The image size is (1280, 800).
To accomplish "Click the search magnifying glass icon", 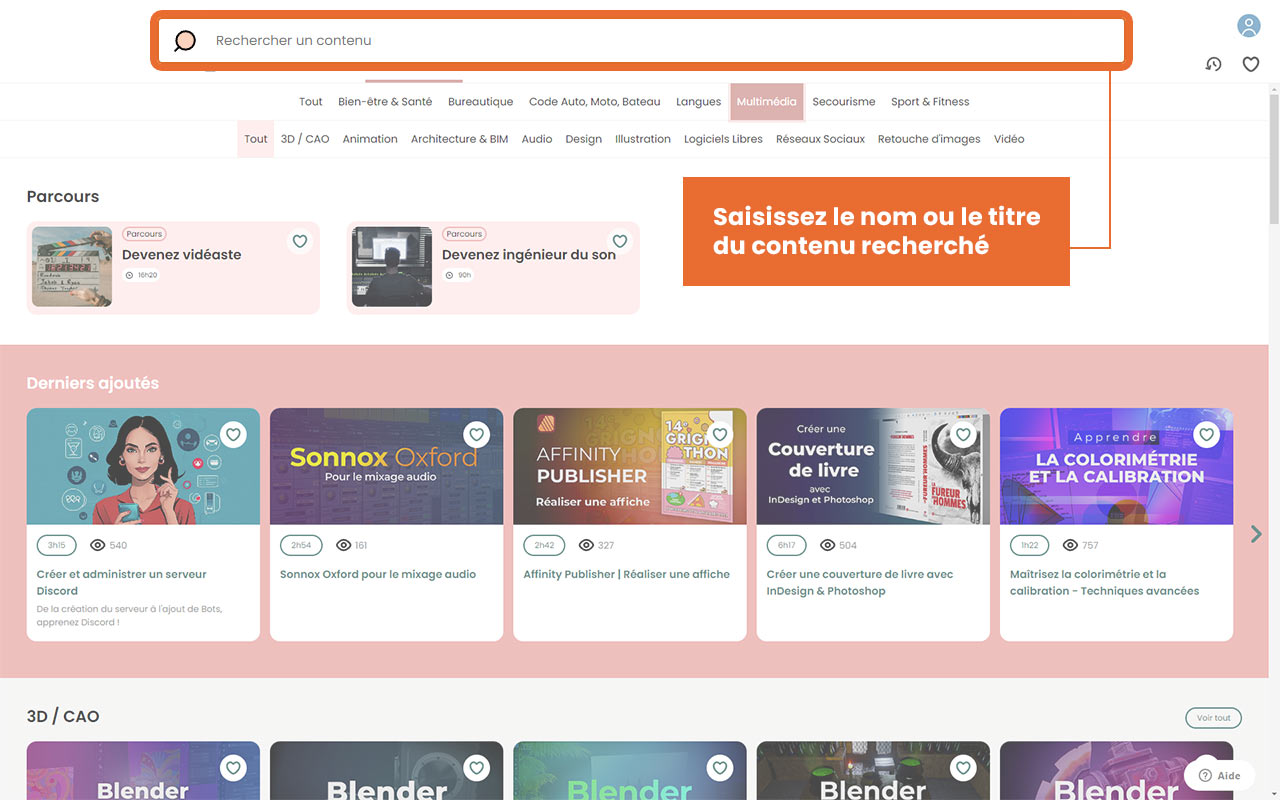I will (185, 40).
